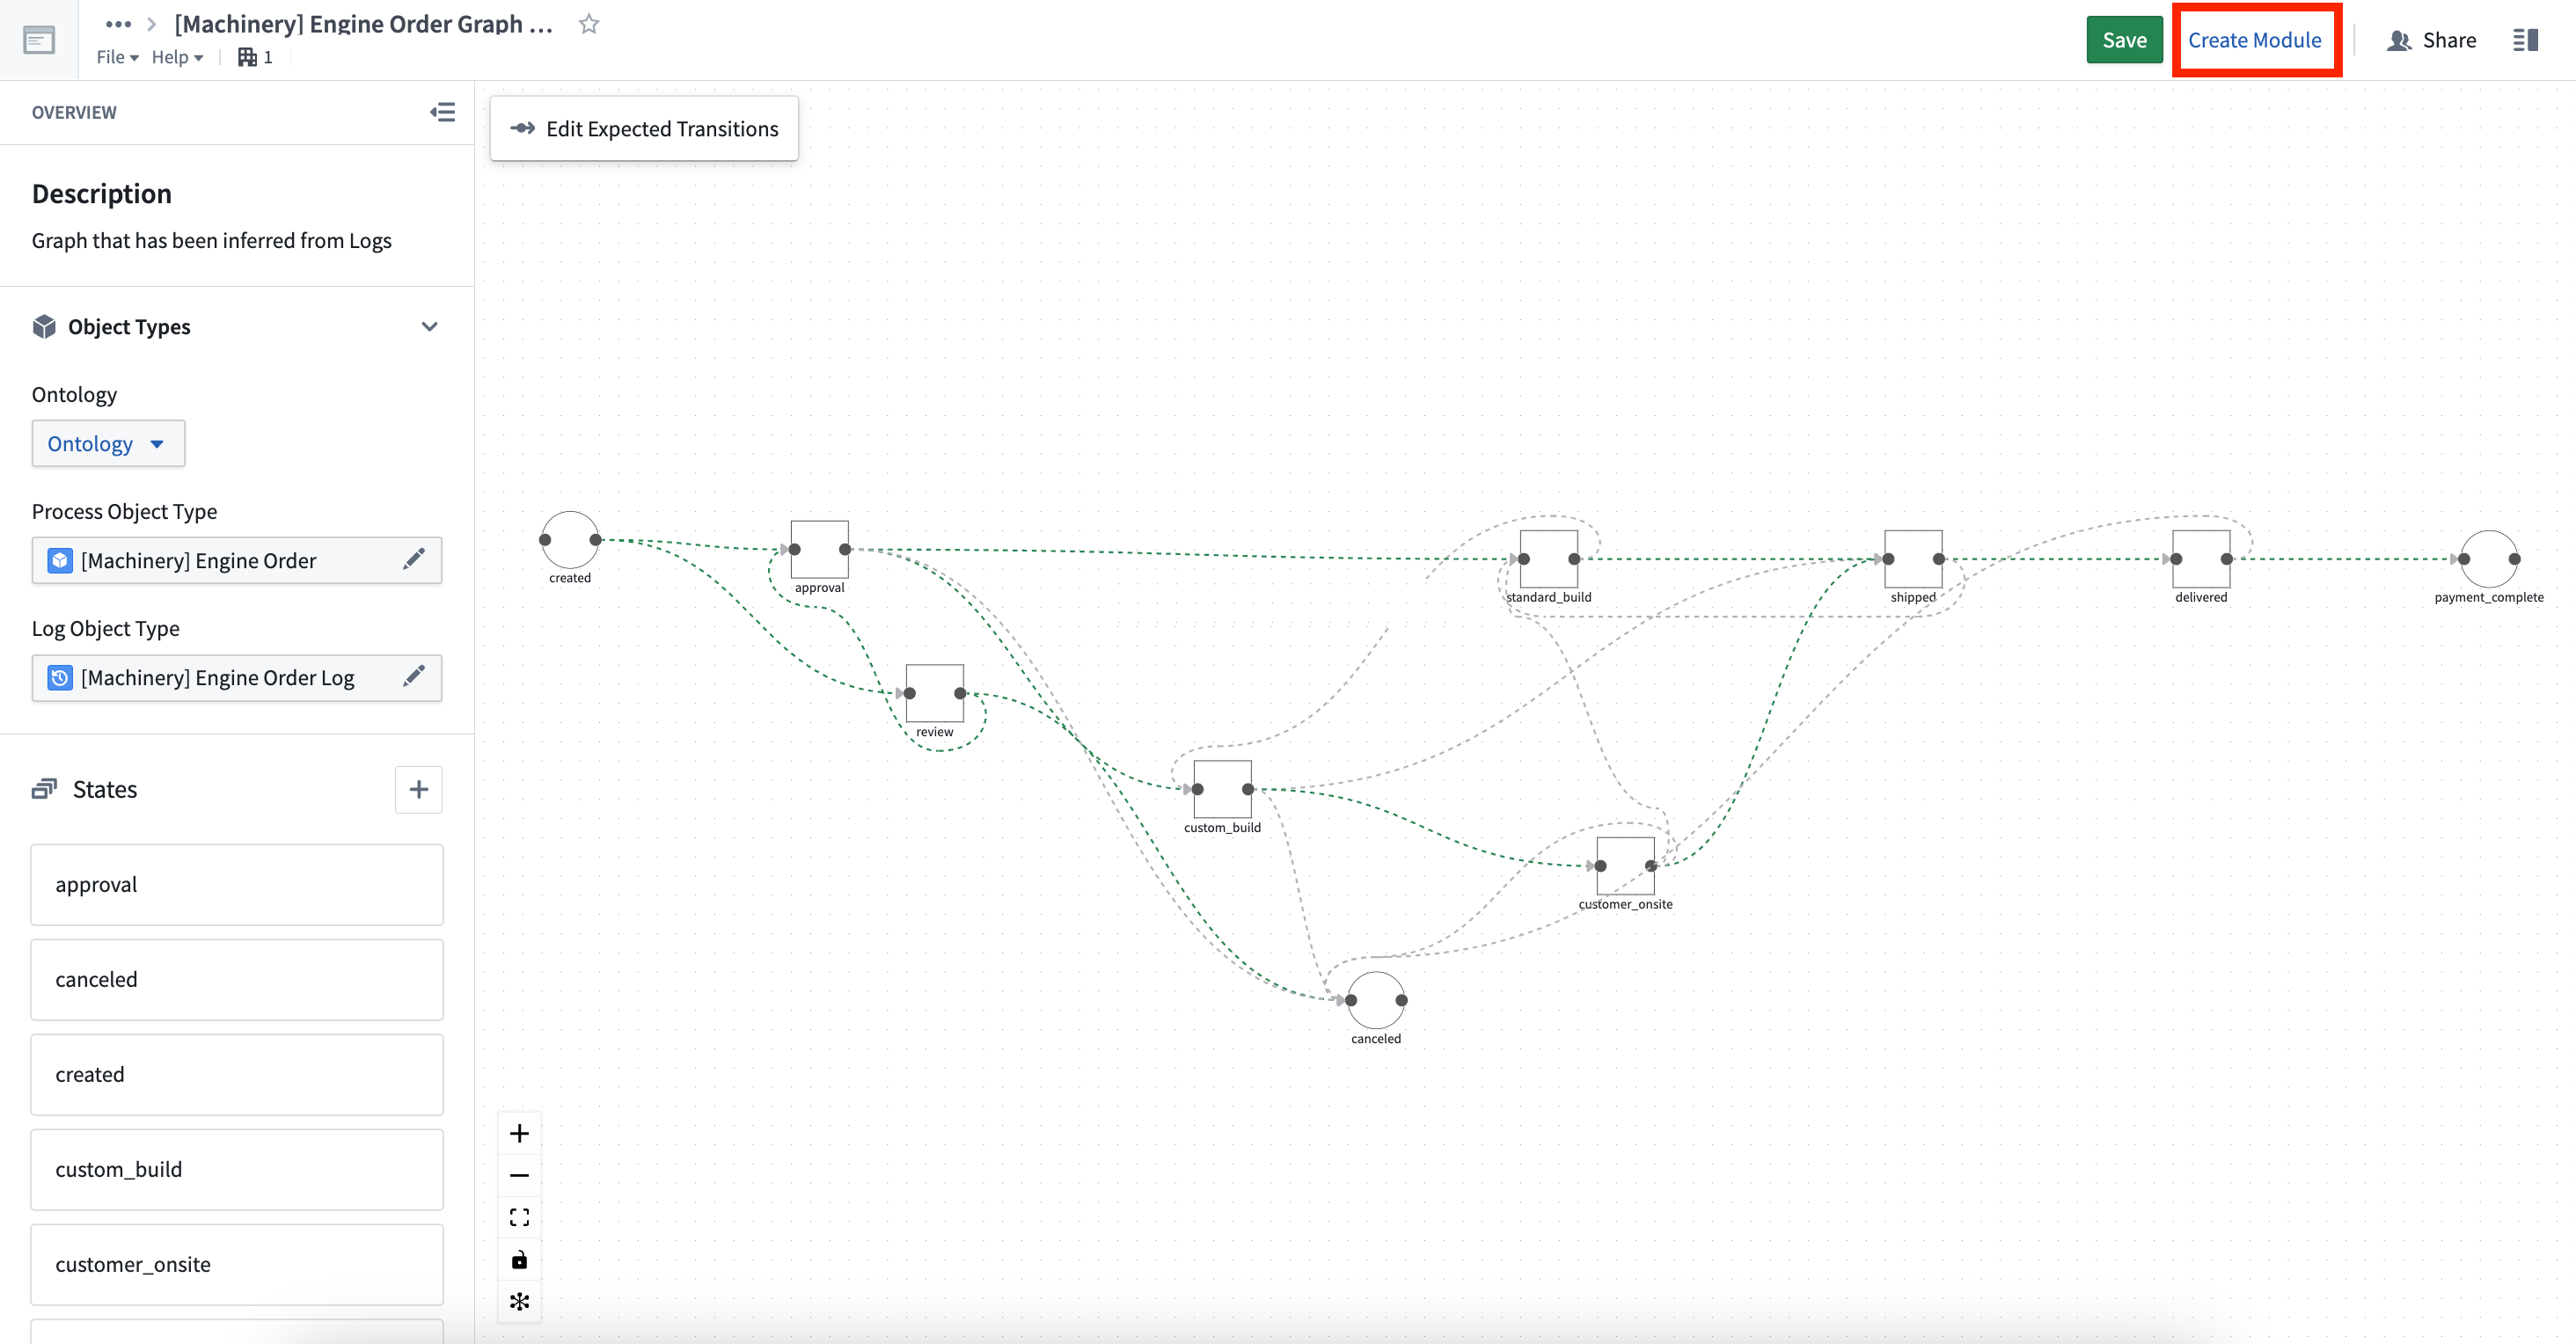Click the States panel icon in sidebar
Screen dimensions: 2576x1344
[x=44, y=789]
